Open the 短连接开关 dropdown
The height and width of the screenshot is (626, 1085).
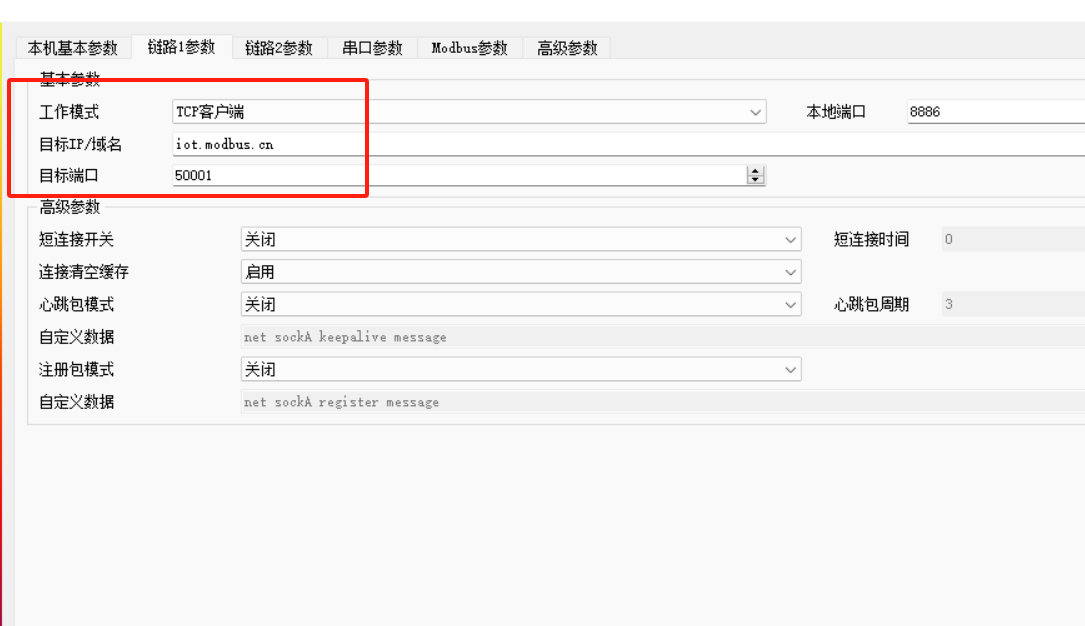pos(790,239)
